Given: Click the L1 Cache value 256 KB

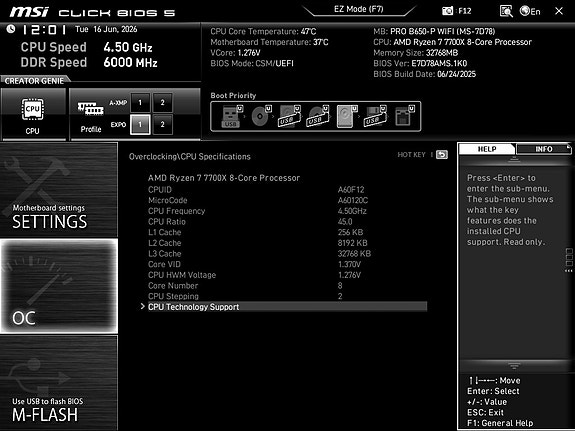Looking at the screenshot, I should click(350, 232).
